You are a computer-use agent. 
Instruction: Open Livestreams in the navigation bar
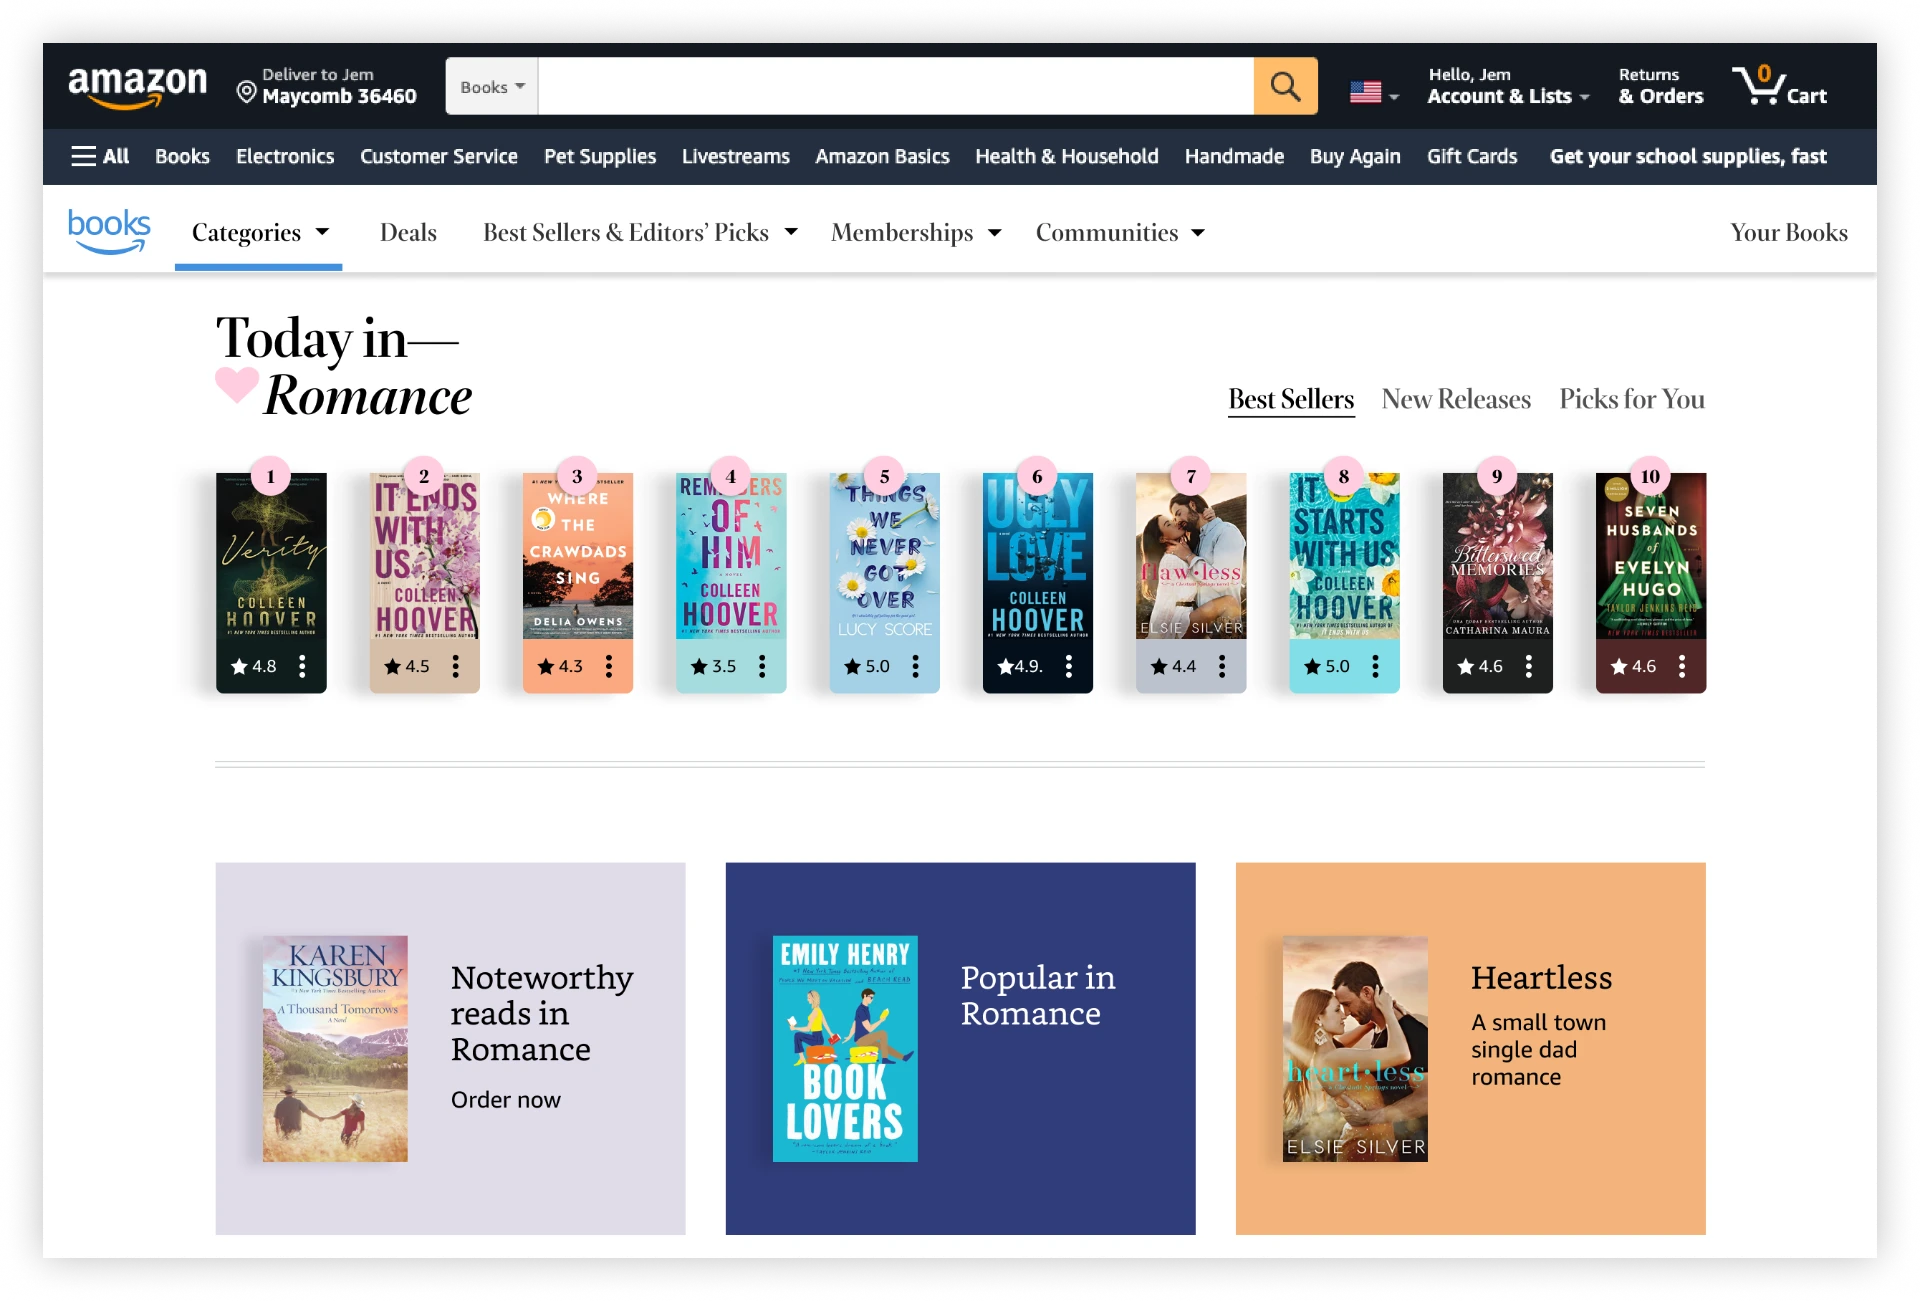point(736,156)
